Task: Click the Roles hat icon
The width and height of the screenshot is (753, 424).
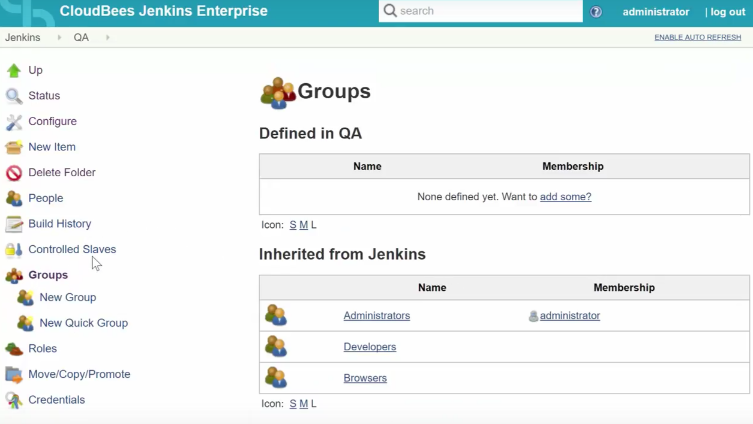Action: pos(13,349)
